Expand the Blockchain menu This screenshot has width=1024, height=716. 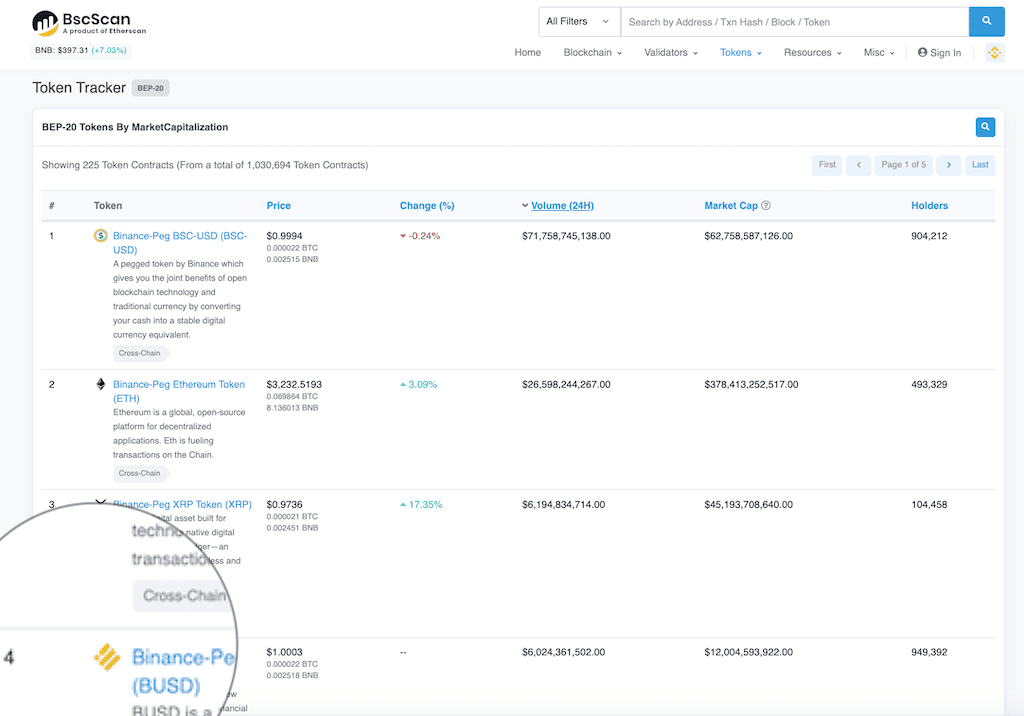point(592,52)
